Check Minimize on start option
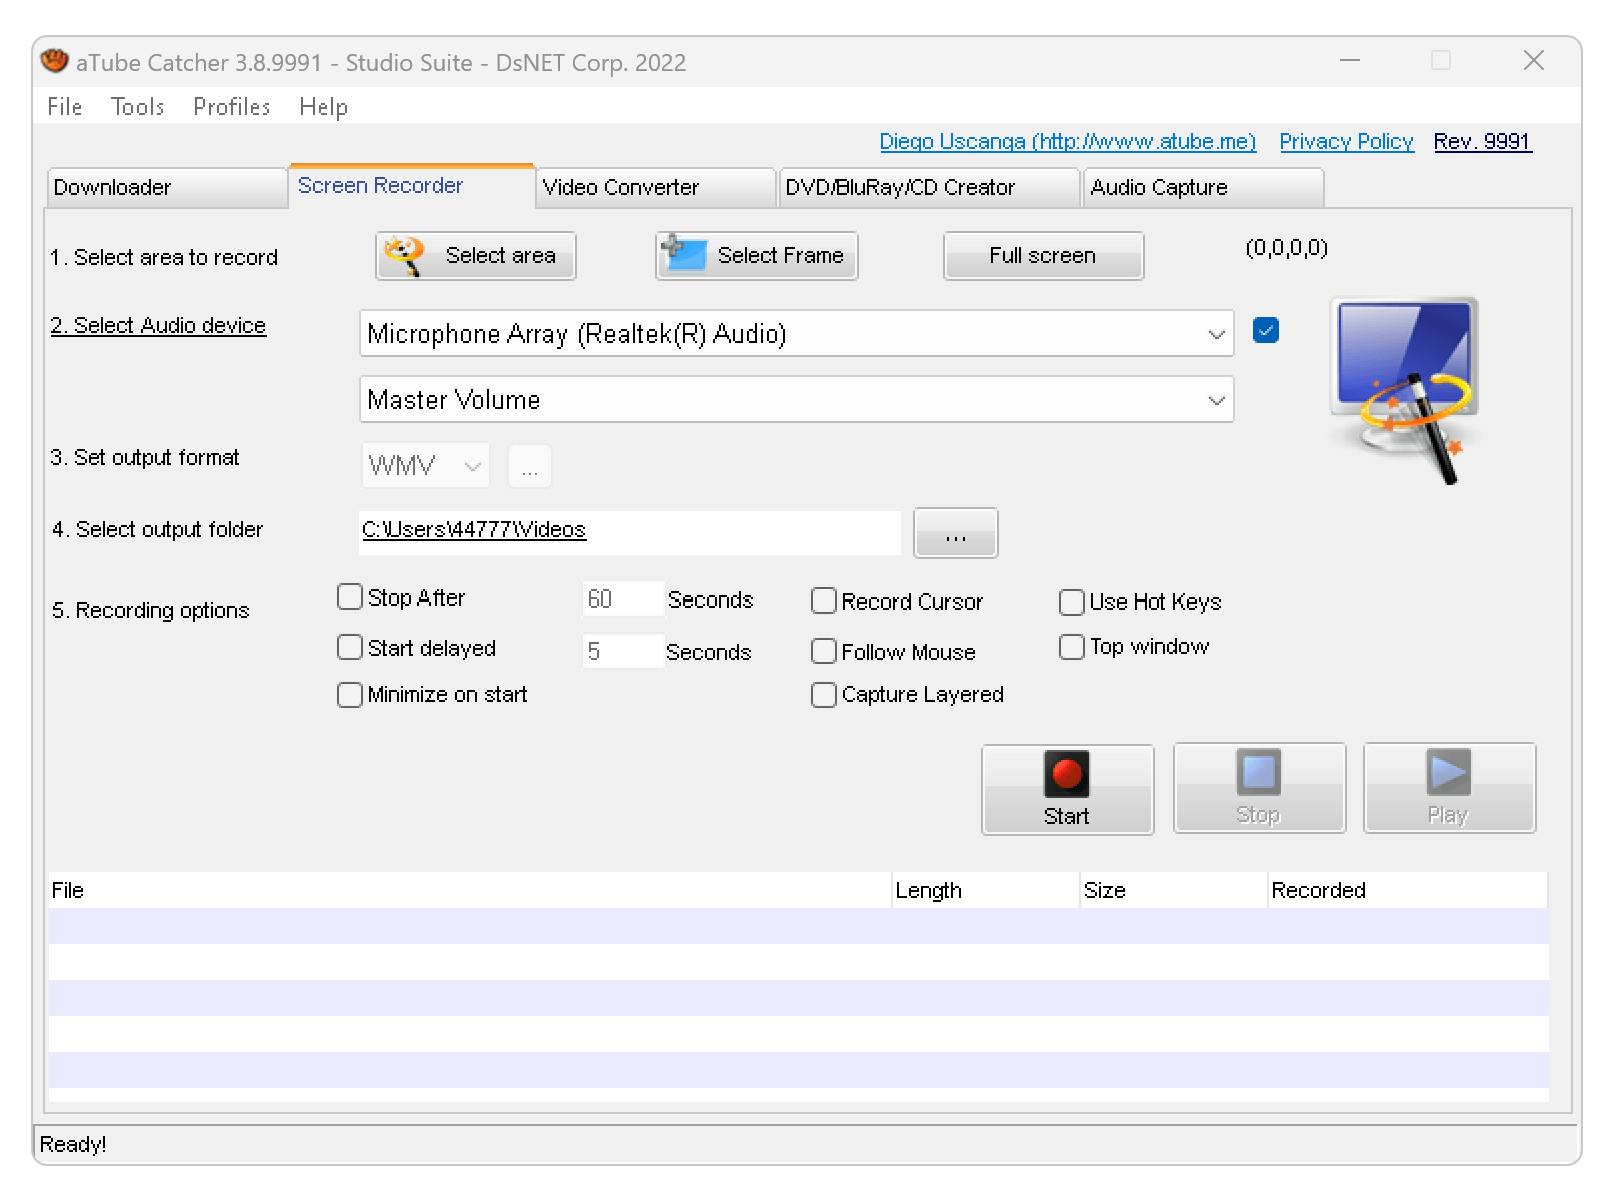1608x1196 pixels. 350,694
